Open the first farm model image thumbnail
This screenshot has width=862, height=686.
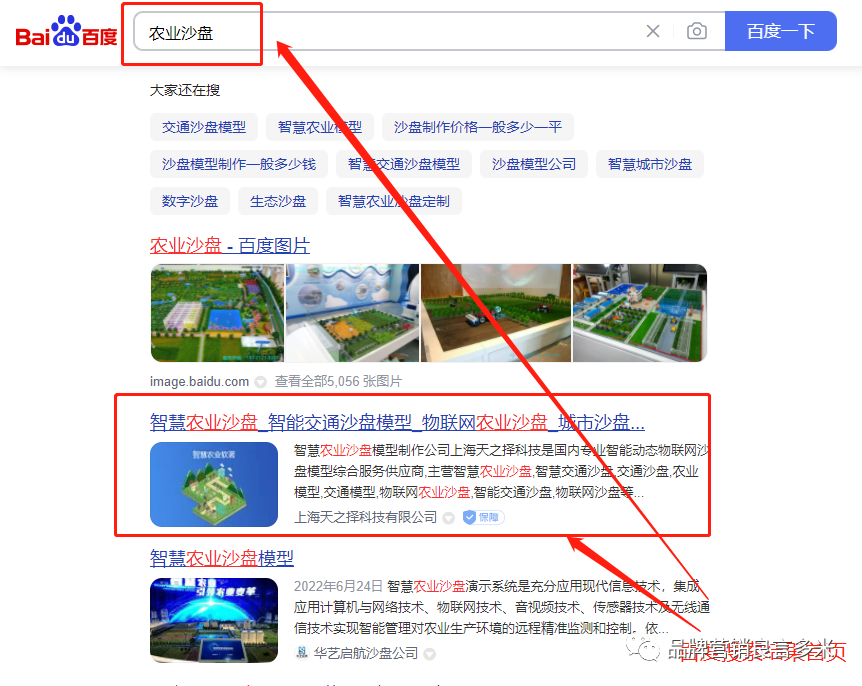coord(217,313)
